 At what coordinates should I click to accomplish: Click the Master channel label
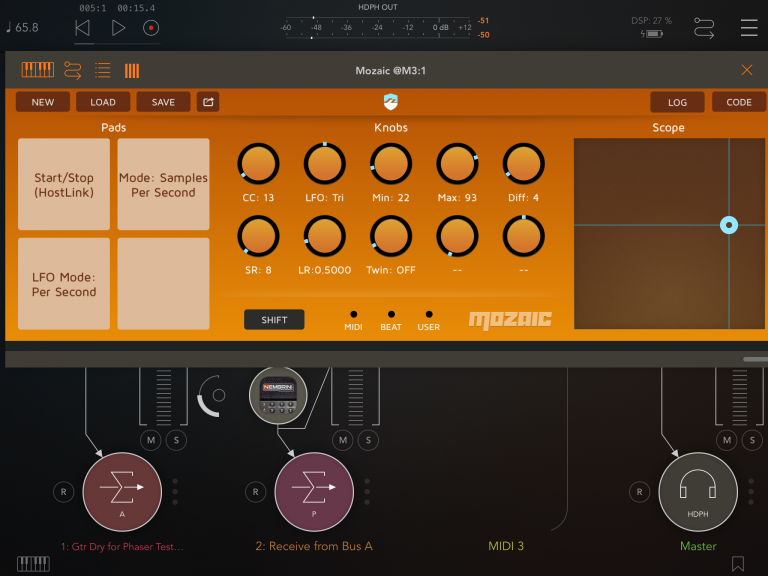pos(698,546)
